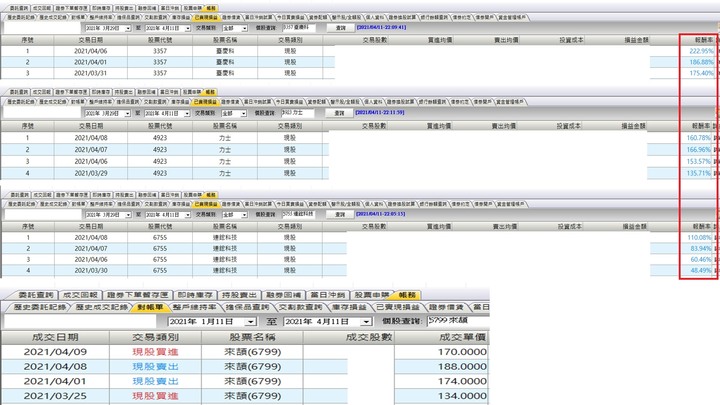
Task: Select the 186.88% return rate cell
Action: 701,62
